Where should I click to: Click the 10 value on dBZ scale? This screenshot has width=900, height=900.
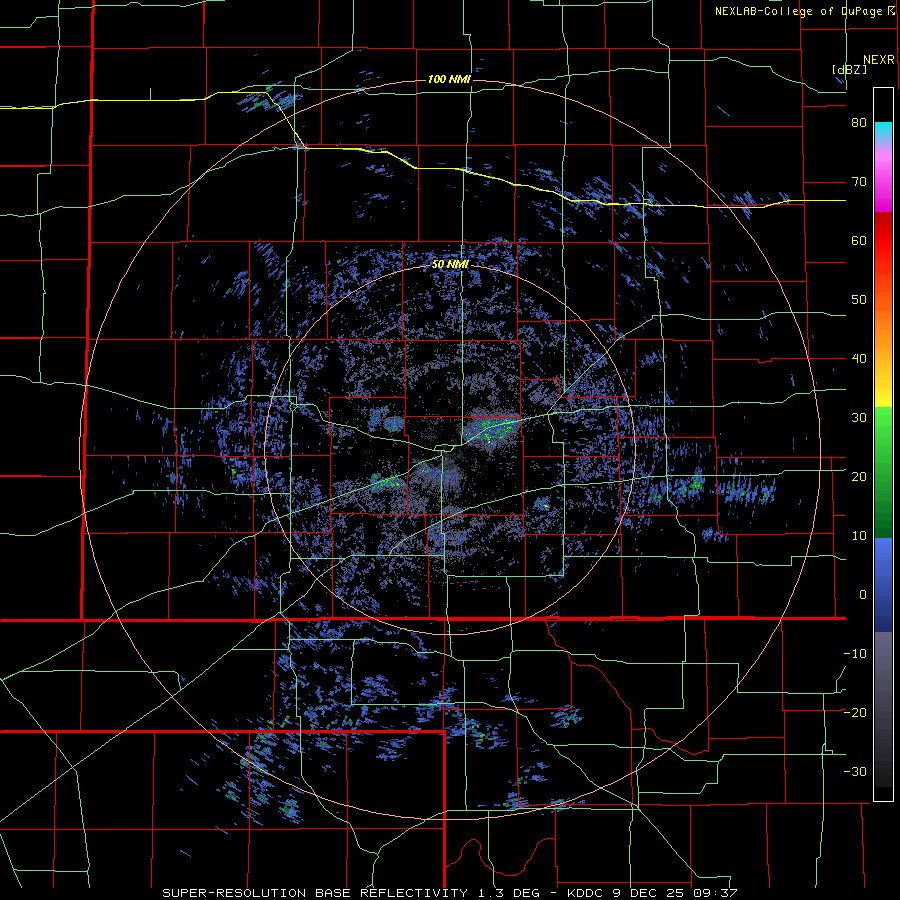[x=859, y=536]
